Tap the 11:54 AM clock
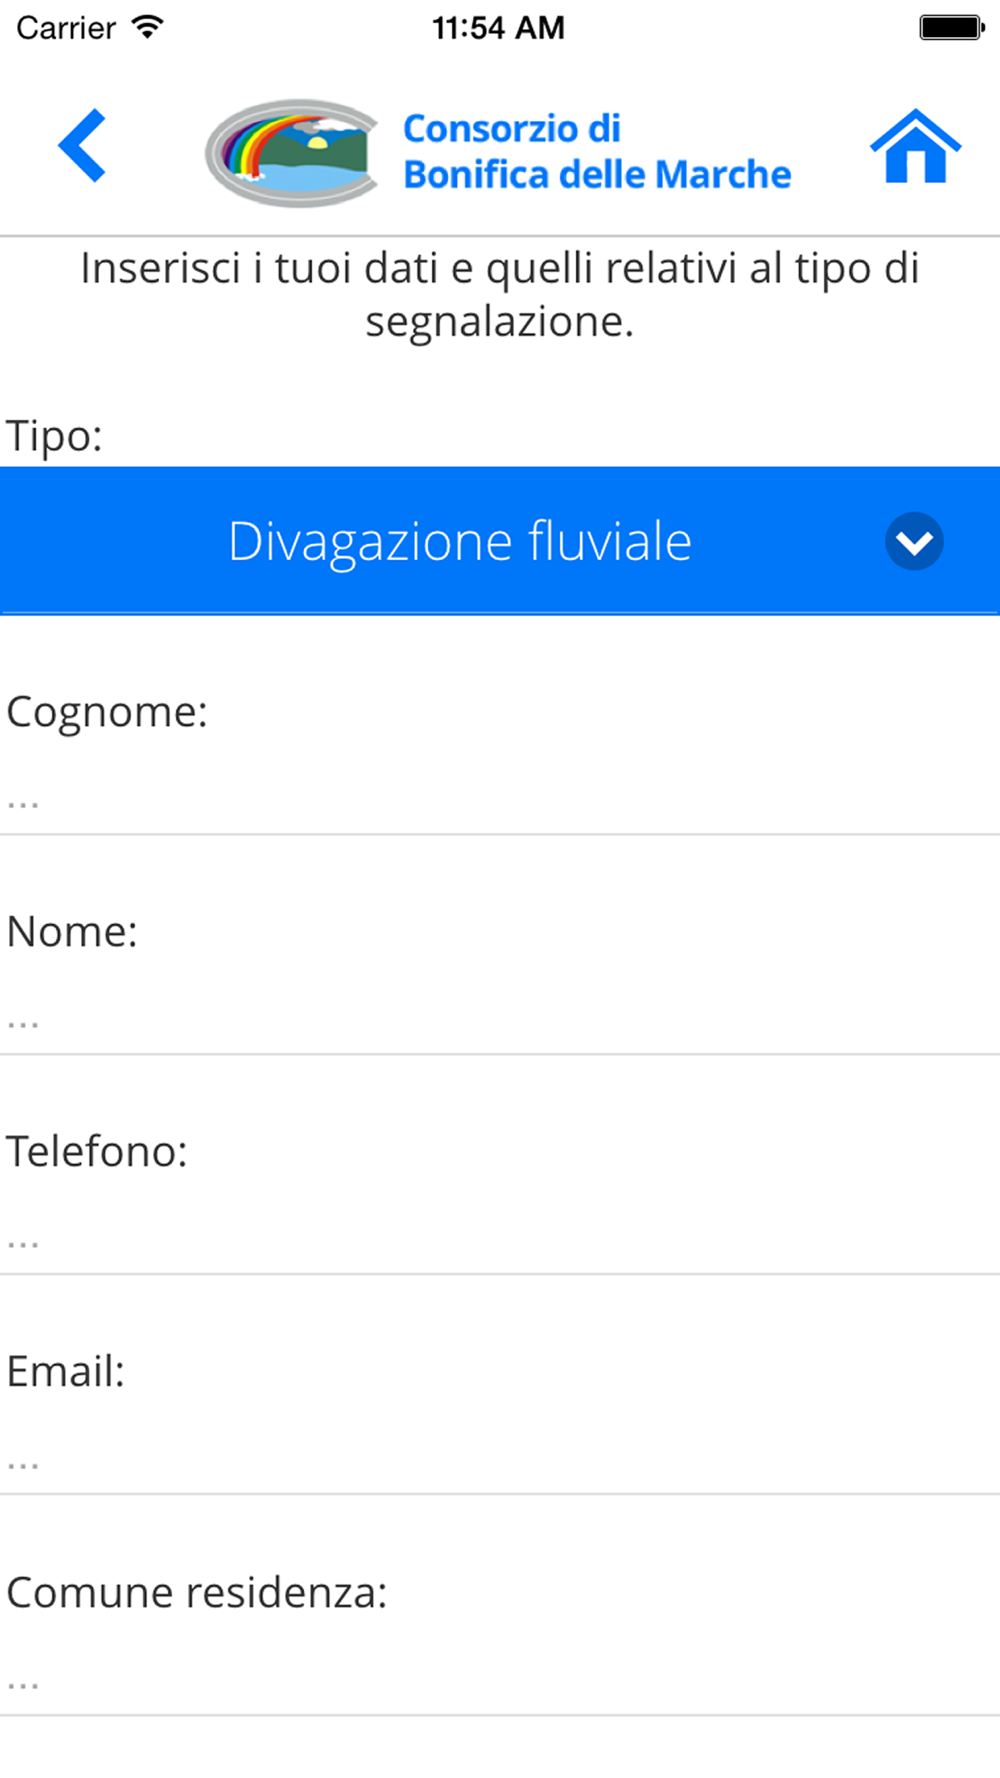The image size is (1000, 1778). (498, 28)
